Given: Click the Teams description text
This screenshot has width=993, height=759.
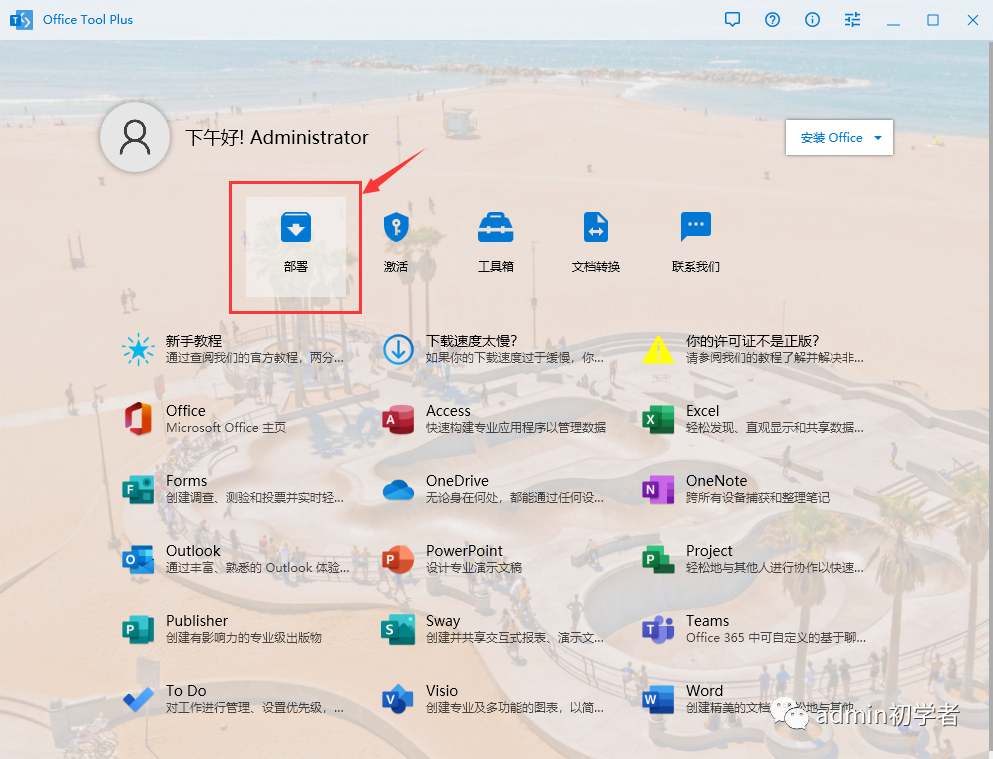Looking at the screenshot, I should (776, 637).
